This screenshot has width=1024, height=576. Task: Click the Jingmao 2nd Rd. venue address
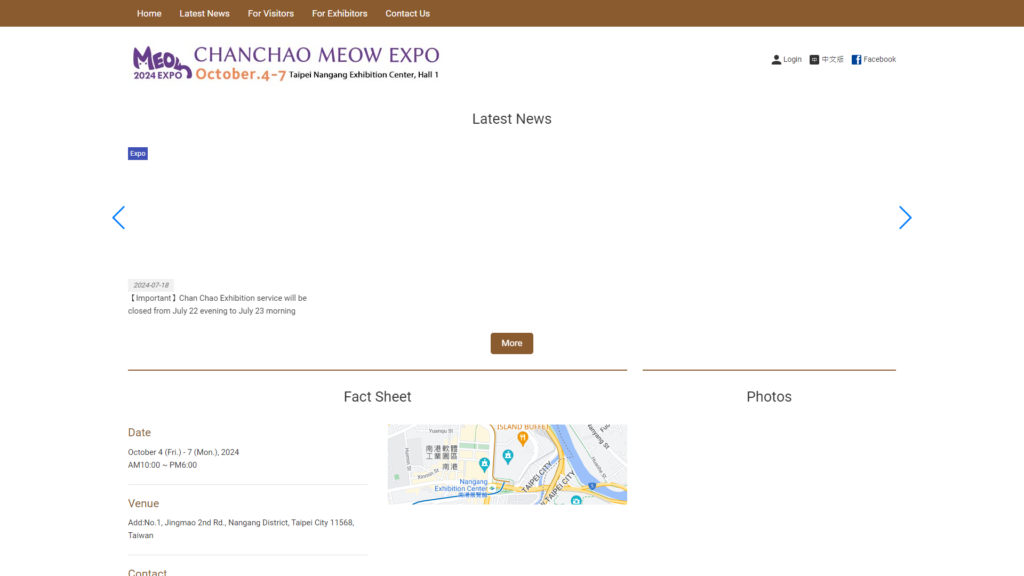241,529
